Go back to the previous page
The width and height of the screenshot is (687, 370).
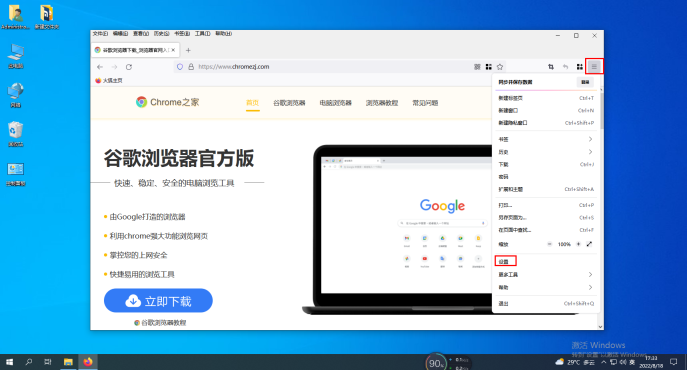(100, 67)
